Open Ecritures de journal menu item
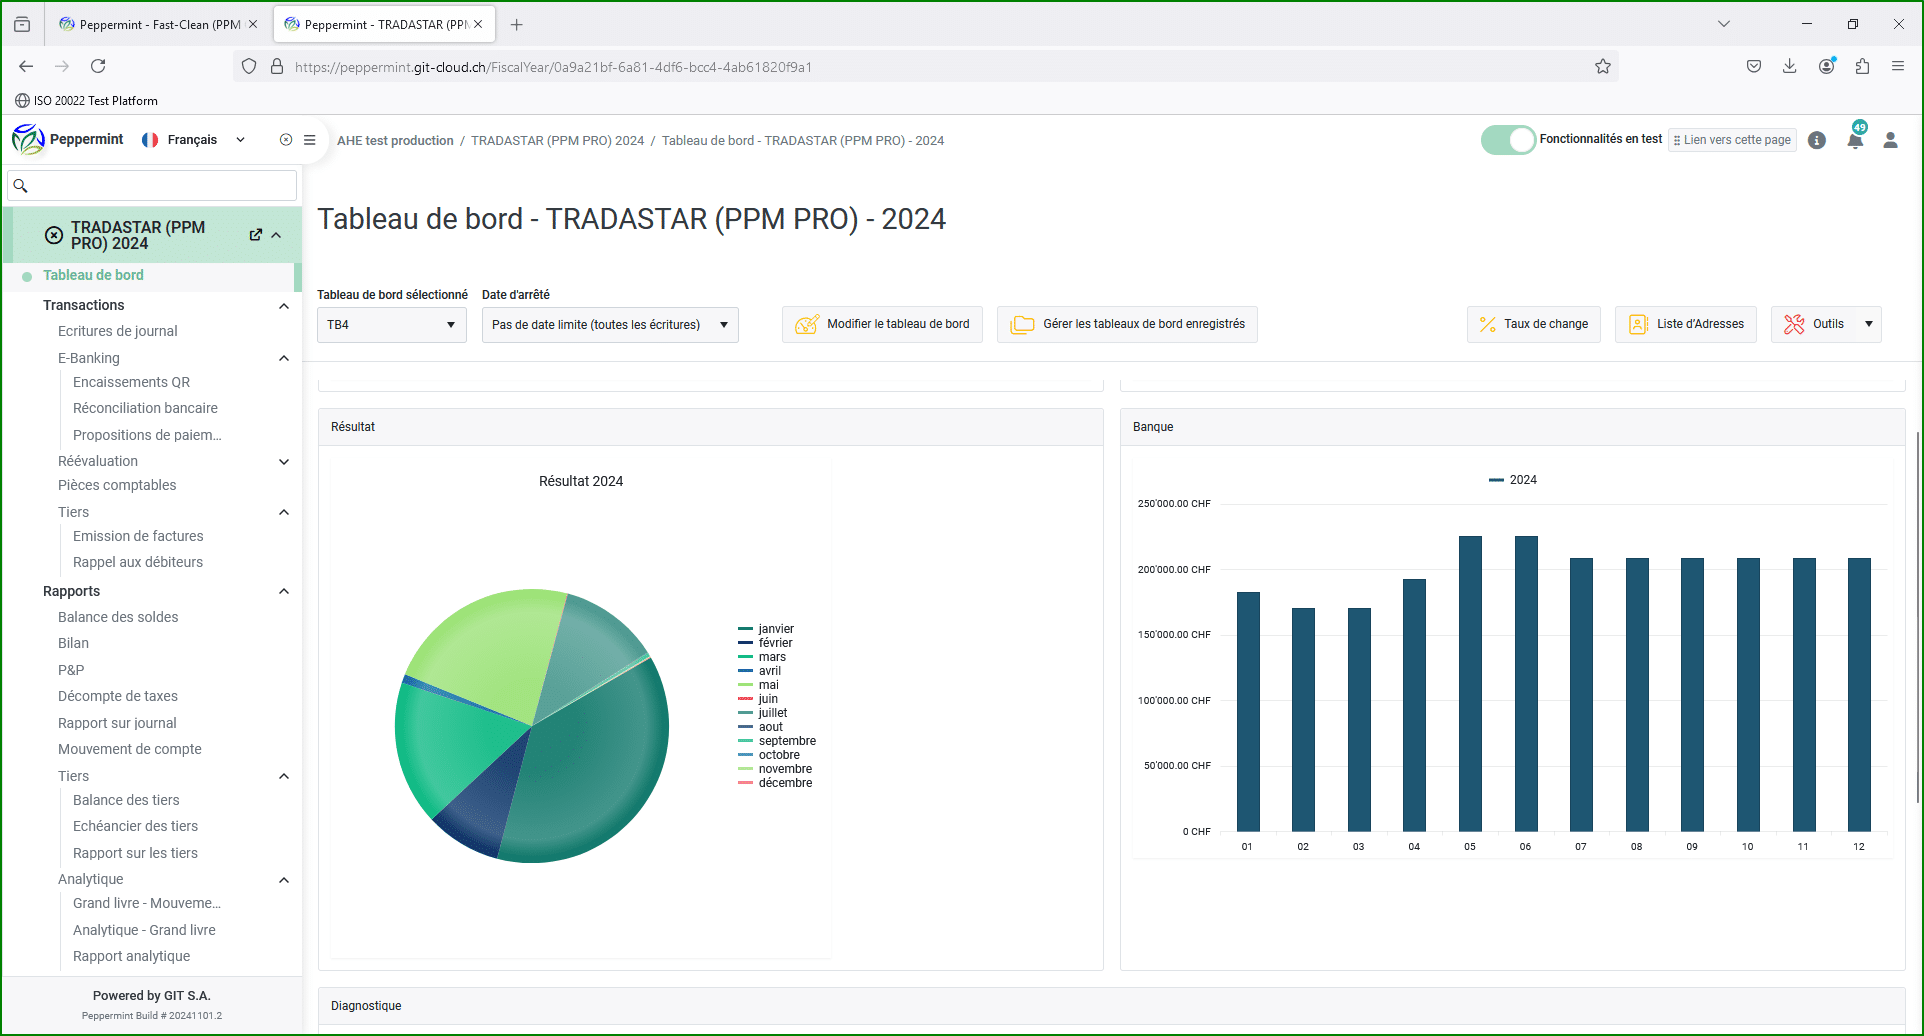The image size is (1924, 1036). tap(117, 331)
